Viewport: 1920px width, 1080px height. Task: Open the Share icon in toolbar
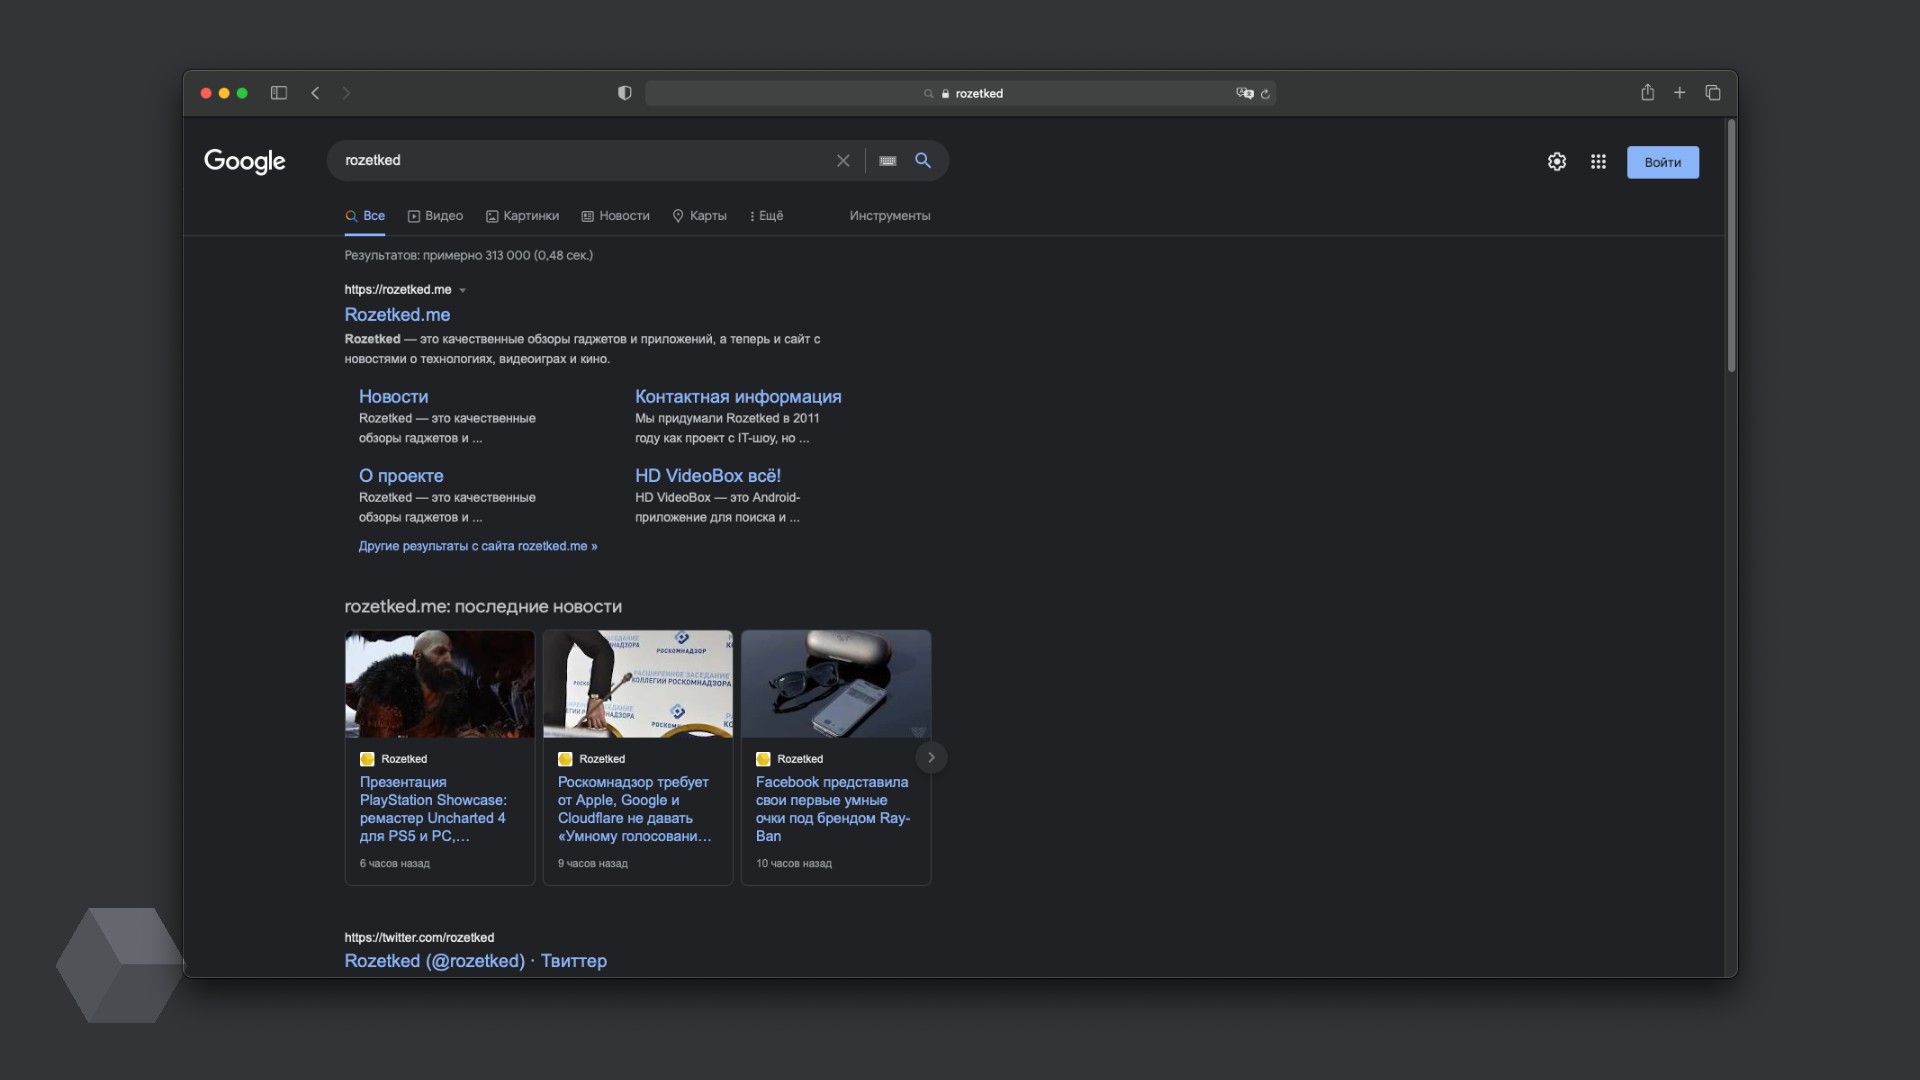pyautogui.click(x=1648, y=92)
